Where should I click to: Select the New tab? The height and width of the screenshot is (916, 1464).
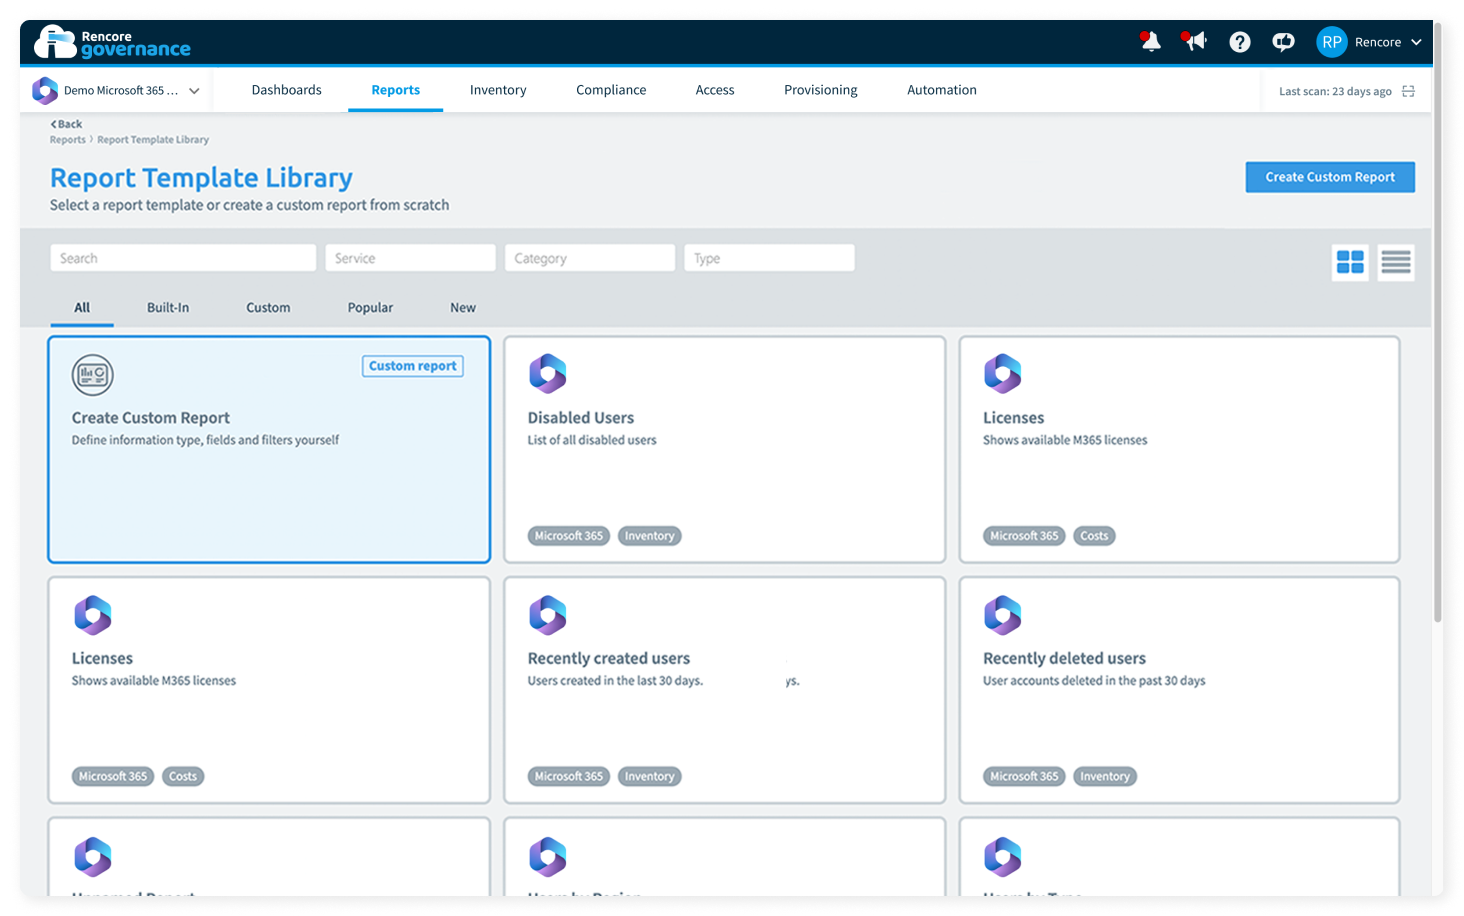(463, 308)
